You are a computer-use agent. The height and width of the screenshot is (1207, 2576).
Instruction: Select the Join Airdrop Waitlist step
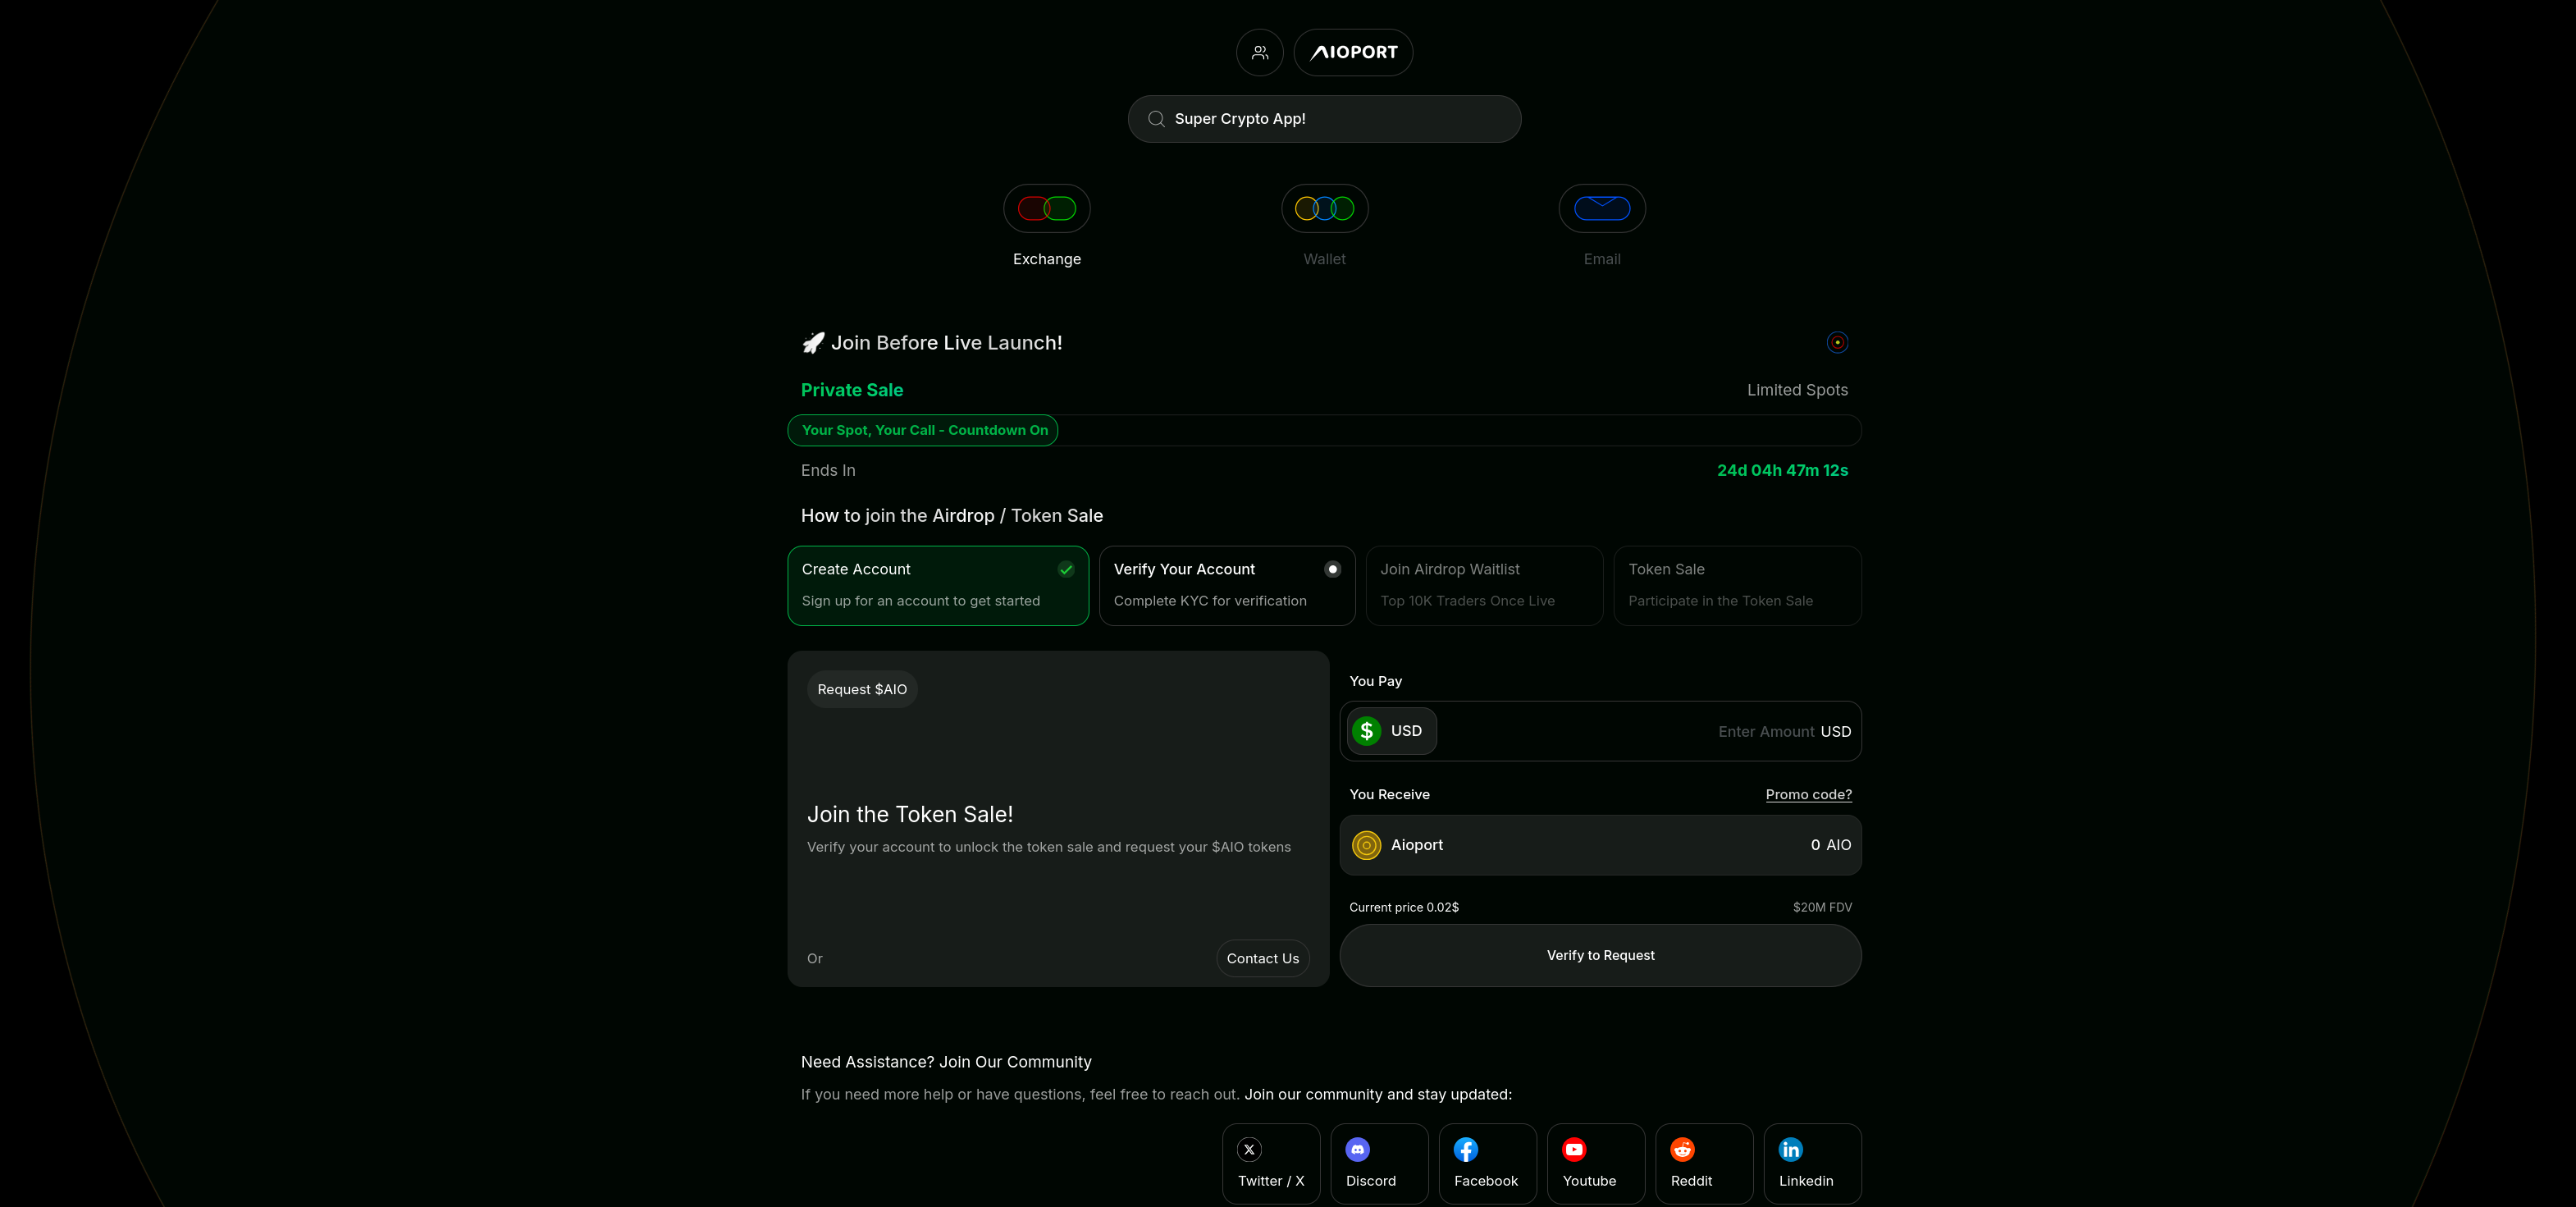[1484, 586]
